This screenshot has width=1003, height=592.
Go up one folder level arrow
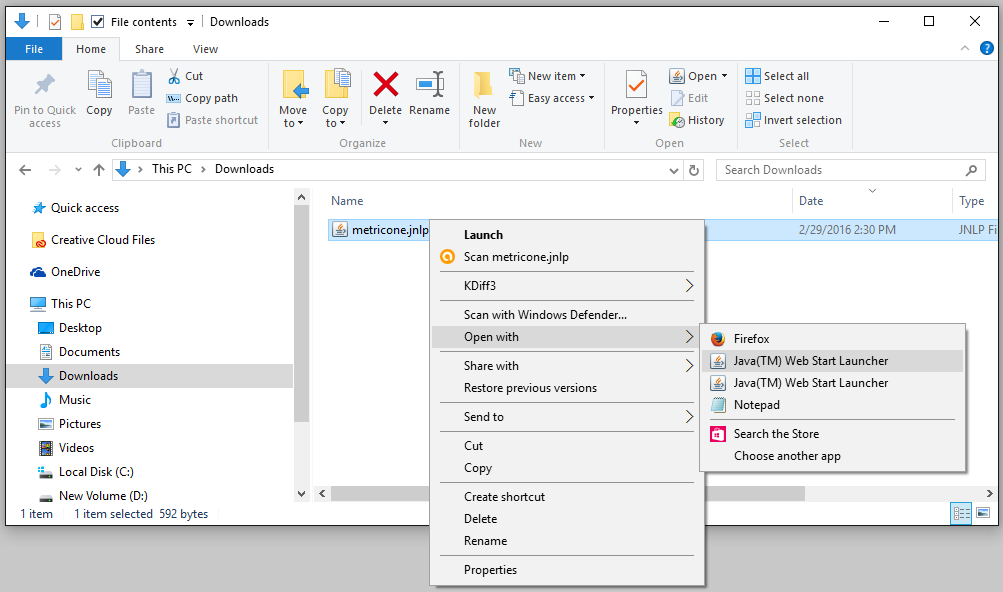click(x=99, y=170)
